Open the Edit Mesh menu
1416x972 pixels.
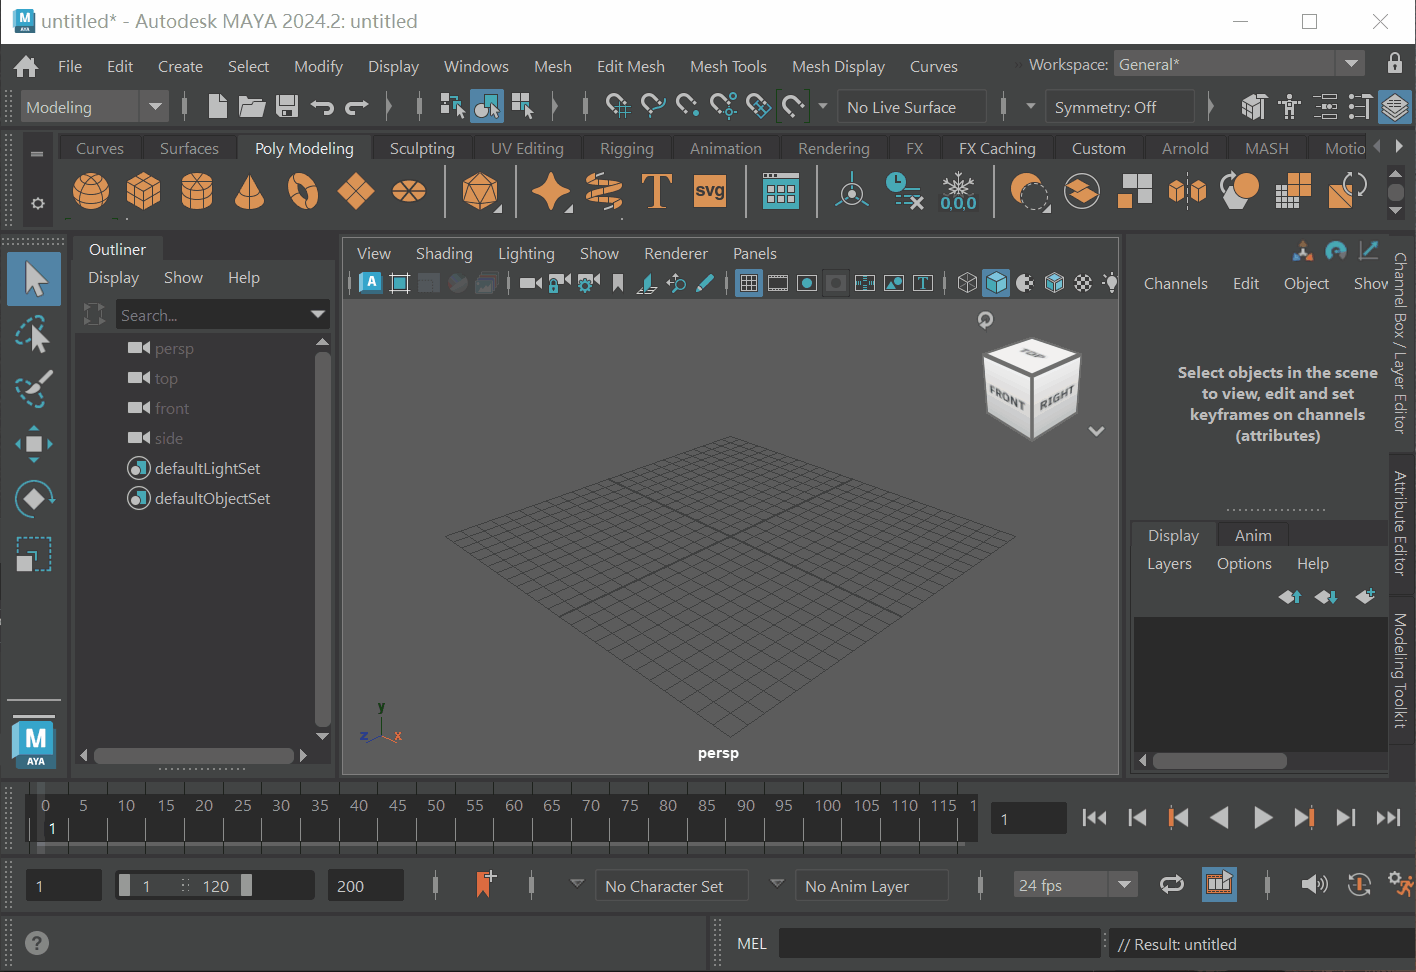click(x=630, y=66)
